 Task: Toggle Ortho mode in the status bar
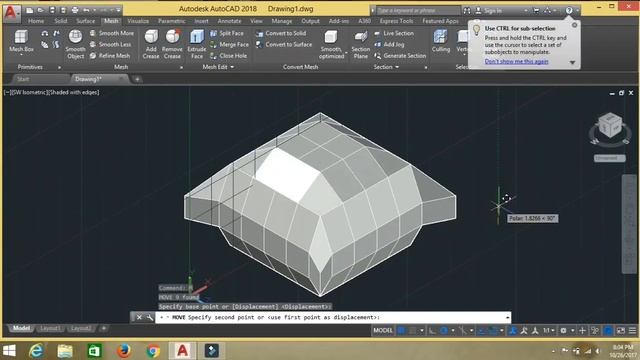click(x=432, y=330)
